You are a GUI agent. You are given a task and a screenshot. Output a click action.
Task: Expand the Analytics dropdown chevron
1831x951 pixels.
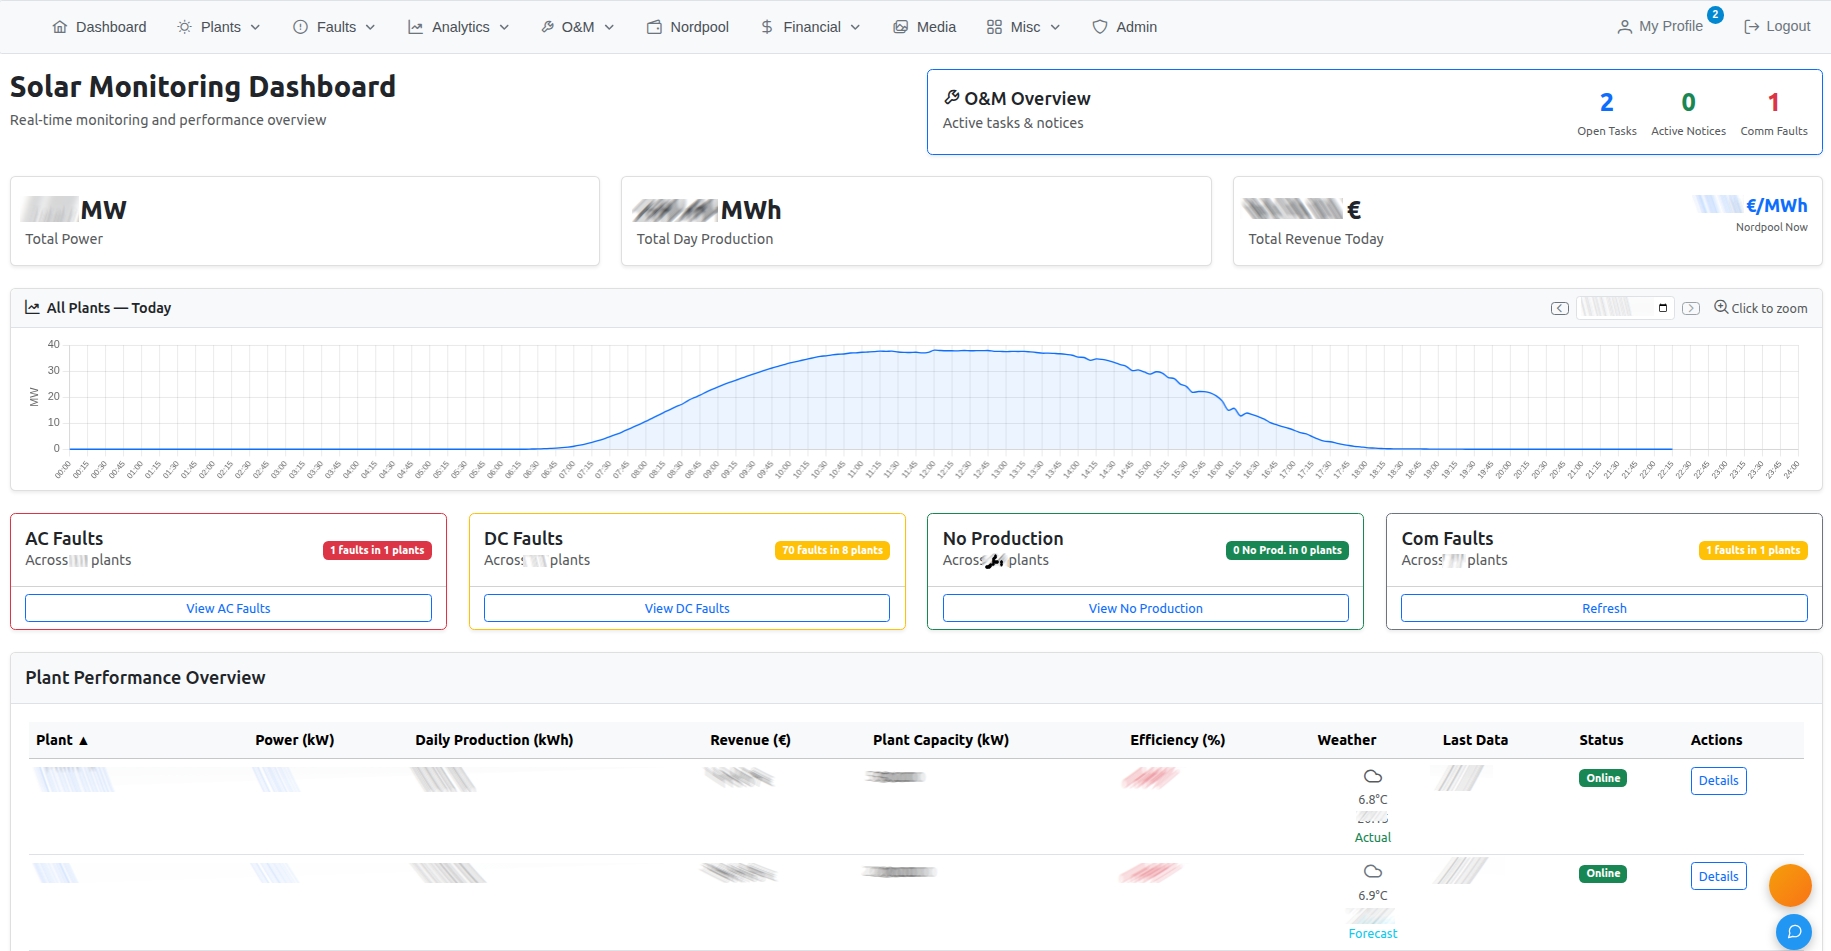point(504,27)
